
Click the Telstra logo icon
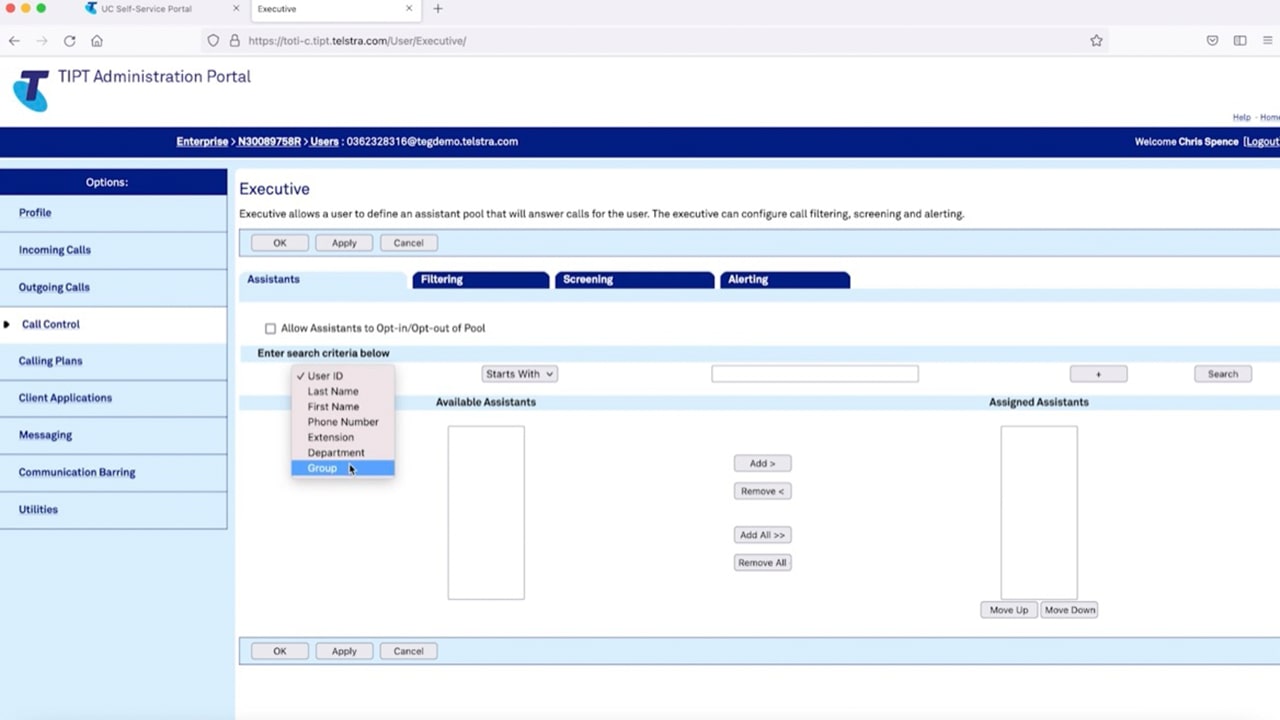tap(31, 91)
